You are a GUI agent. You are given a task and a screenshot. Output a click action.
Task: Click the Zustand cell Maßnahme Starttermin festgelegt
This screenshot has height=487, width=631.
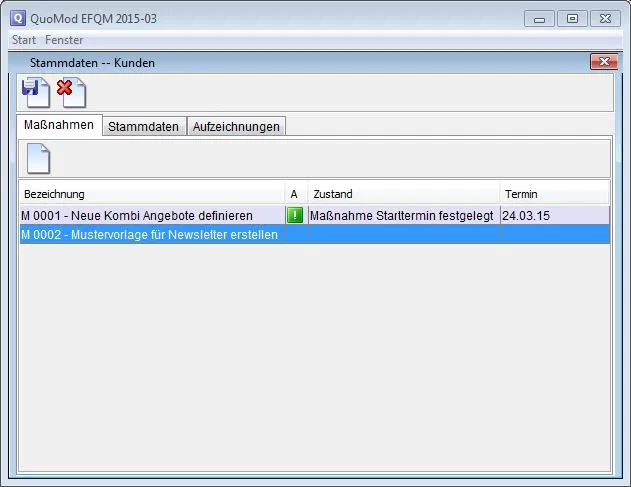coord(402,215)
